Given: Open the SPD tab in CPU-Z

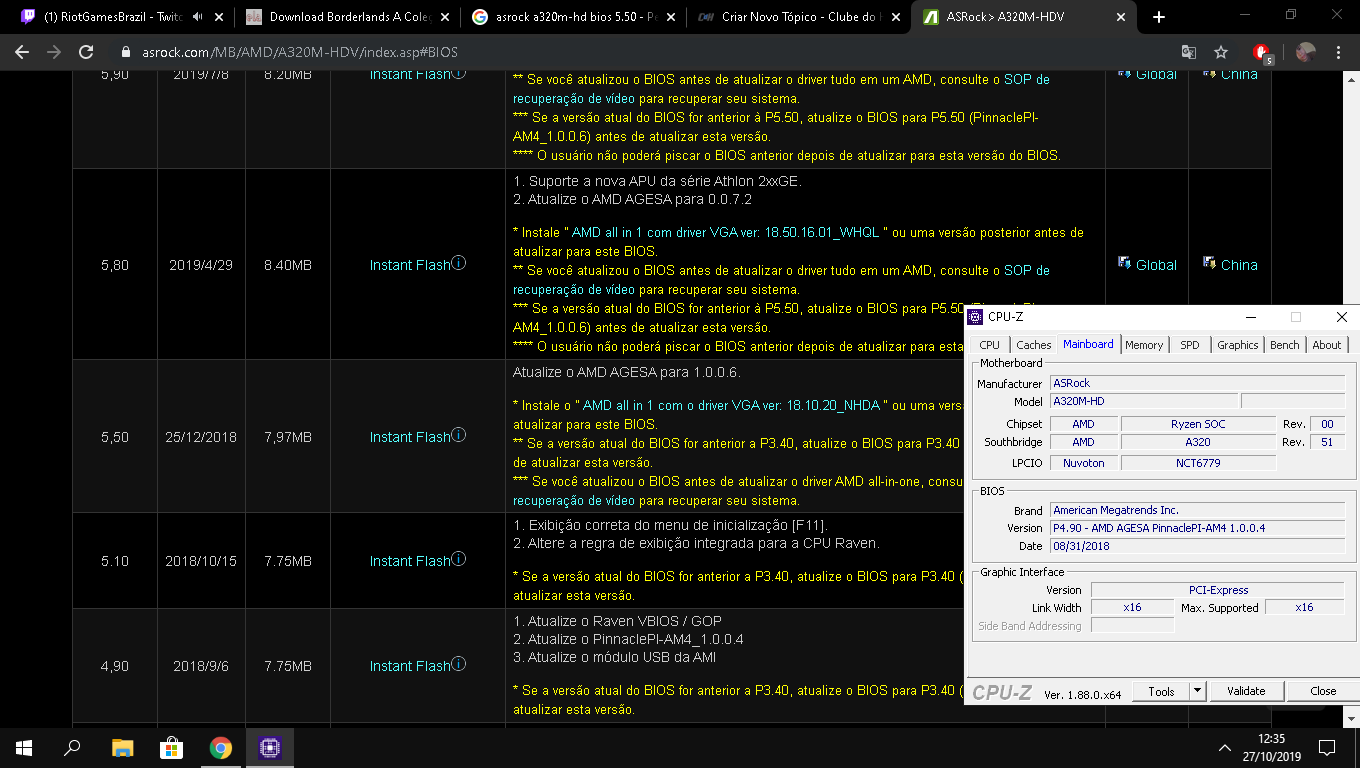Looking at the screenshot, I should click(1189, 345).
